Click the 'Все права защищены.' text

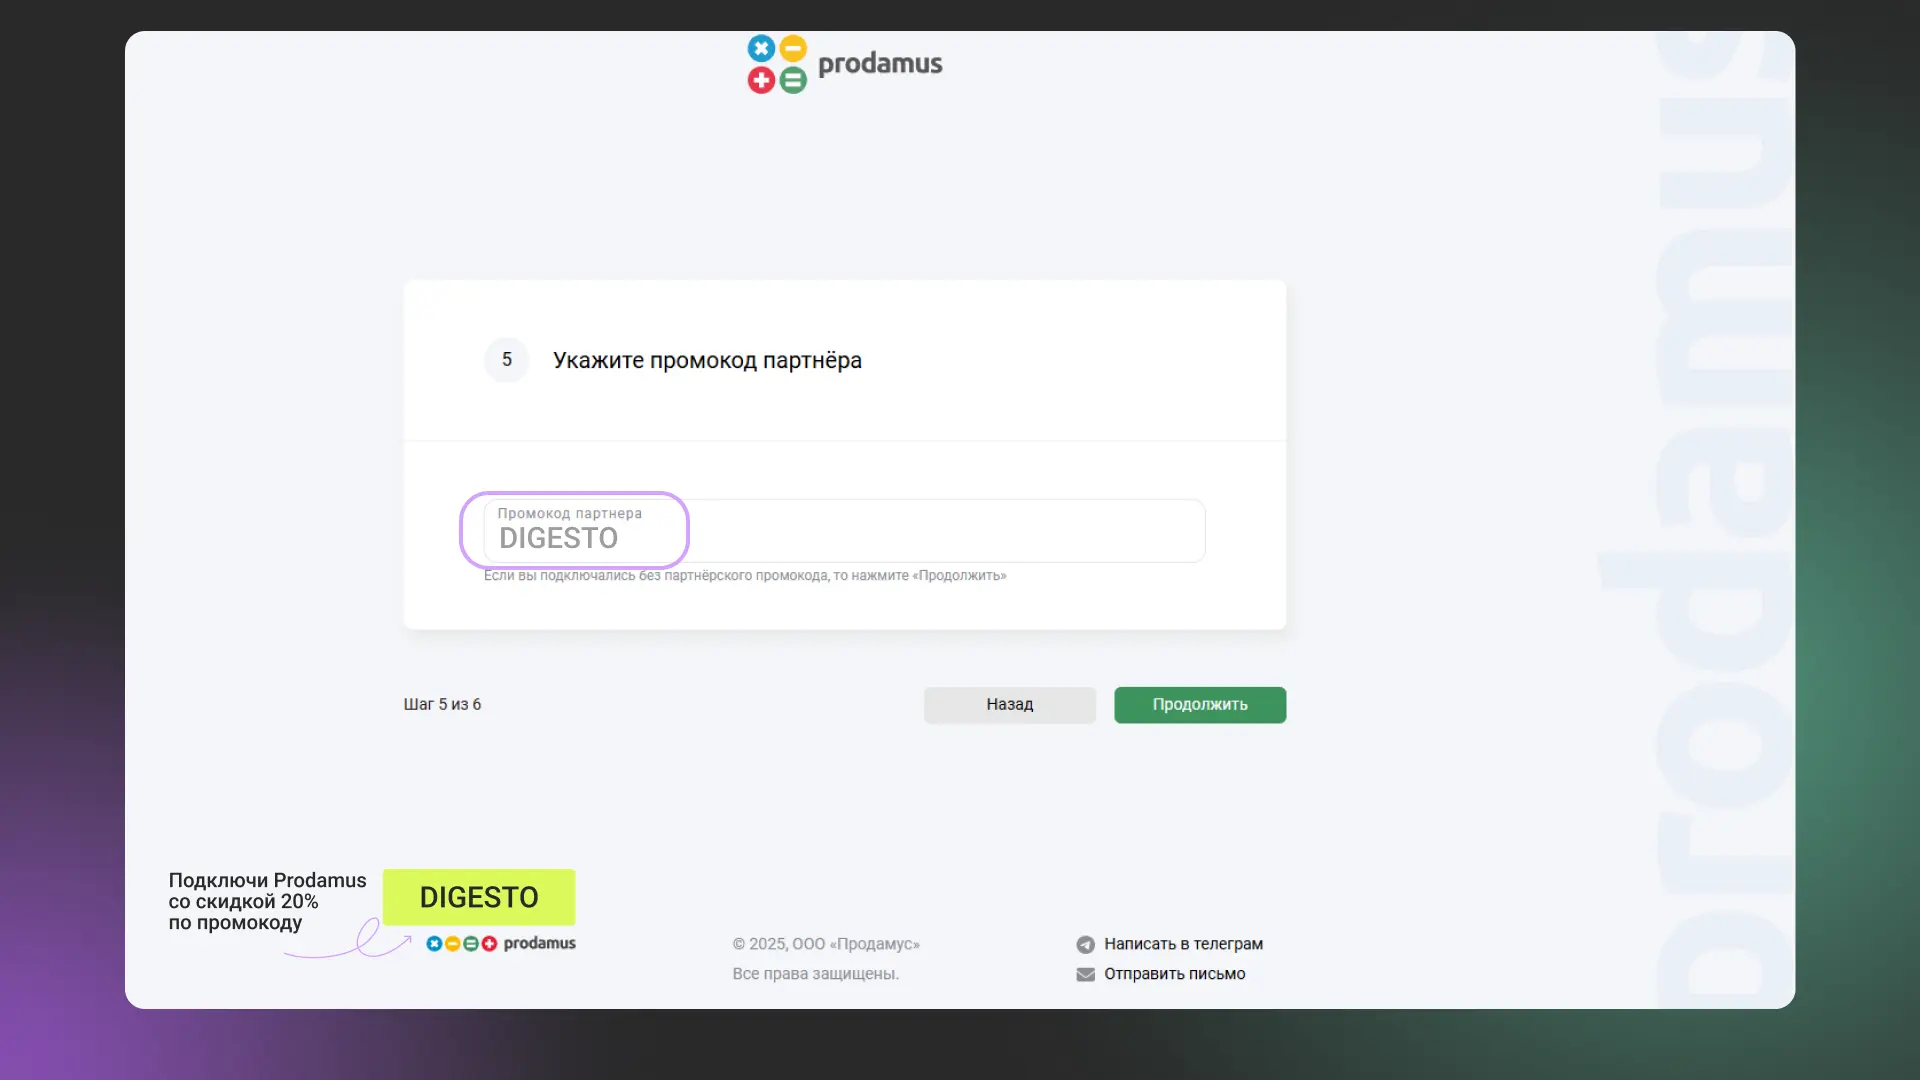tap(815, 974)
